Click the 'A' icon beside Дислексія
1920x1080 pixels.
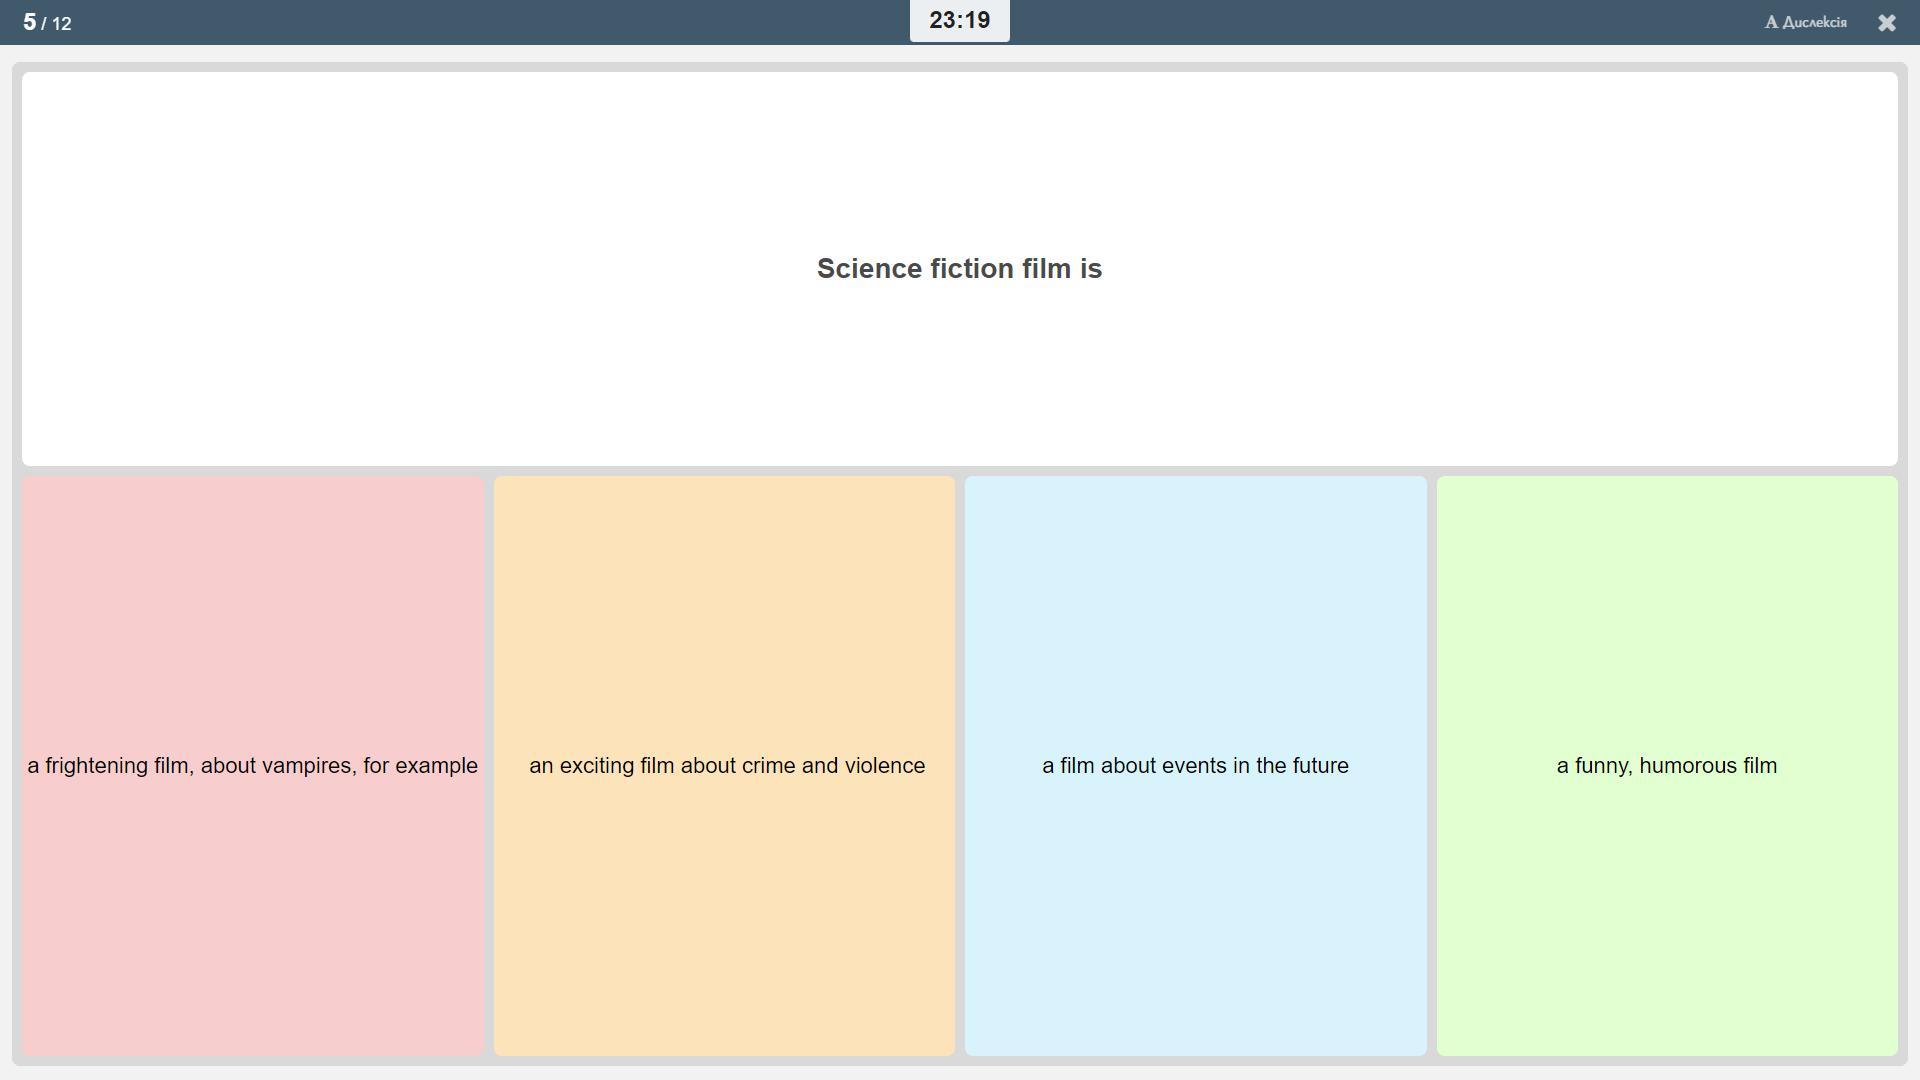[1771, 22]
